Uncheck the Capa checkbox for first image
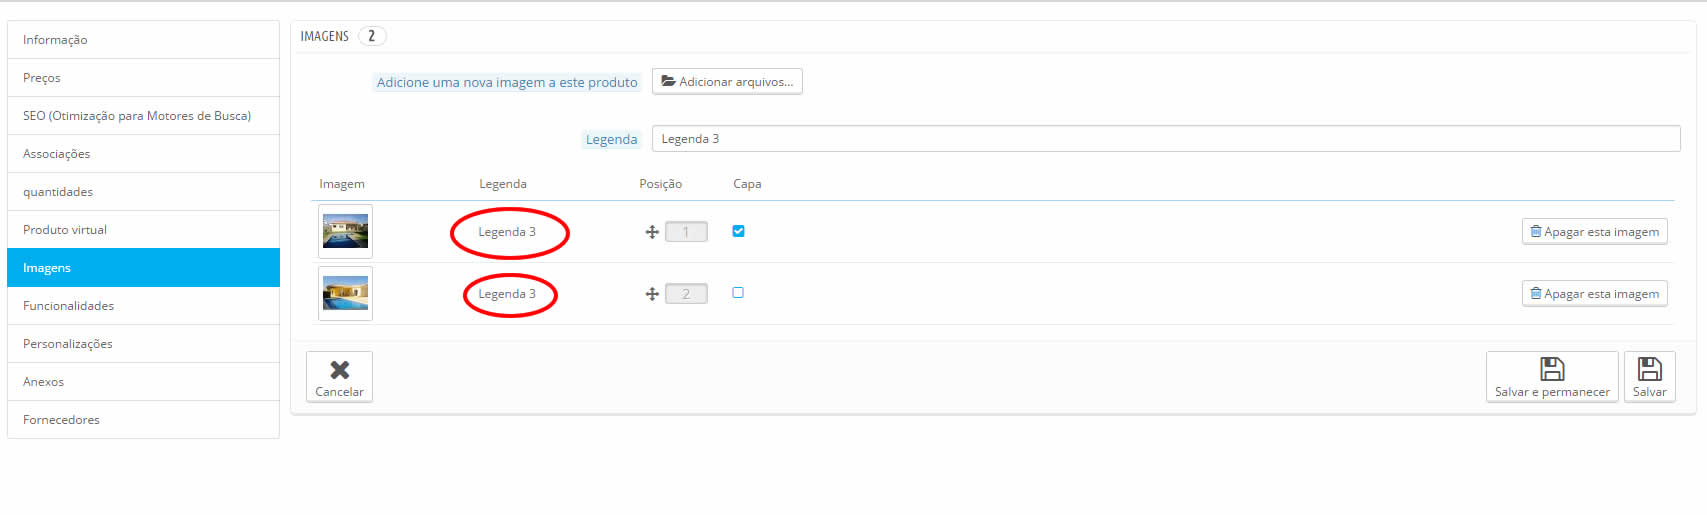 (738, 231)
